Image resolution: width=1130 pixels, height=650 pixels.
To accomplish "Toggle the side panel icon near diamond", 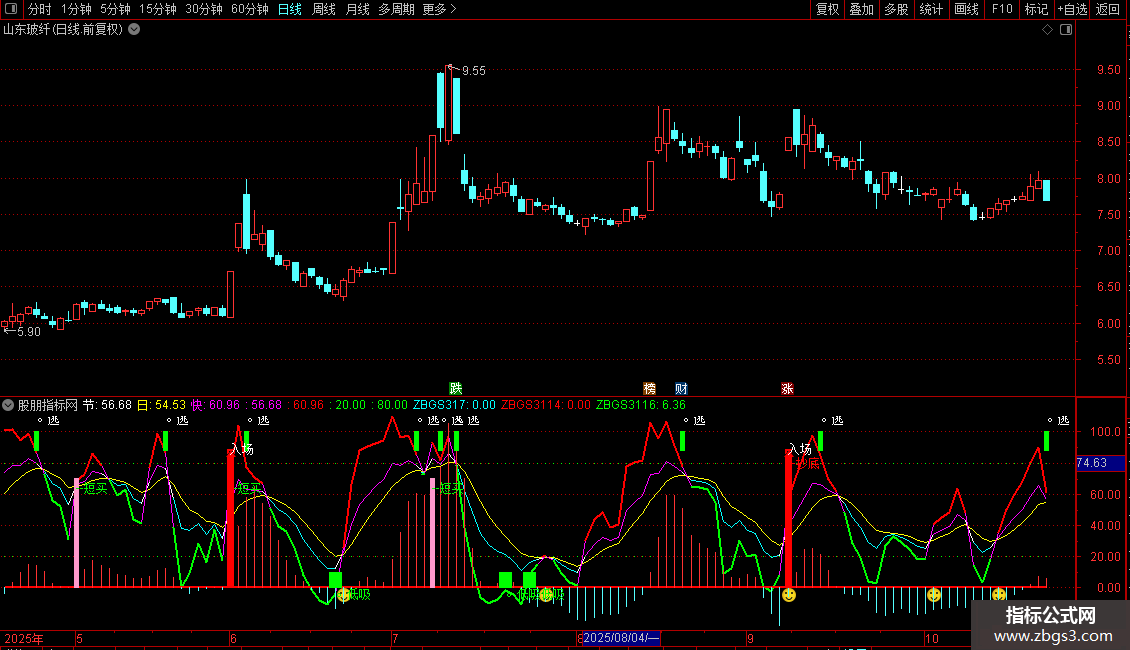I will point(1066,30).
